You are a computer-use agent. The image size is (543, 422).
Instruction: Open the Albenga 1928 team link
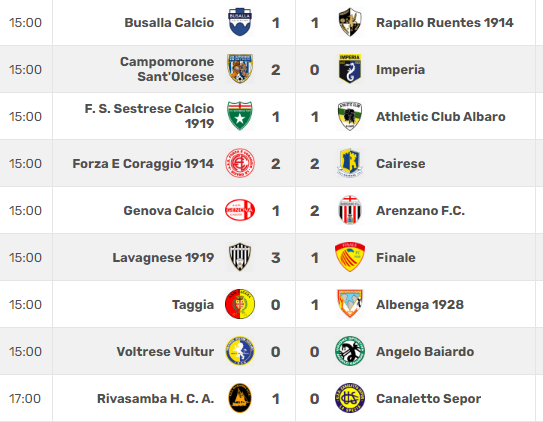coord(420,305)
